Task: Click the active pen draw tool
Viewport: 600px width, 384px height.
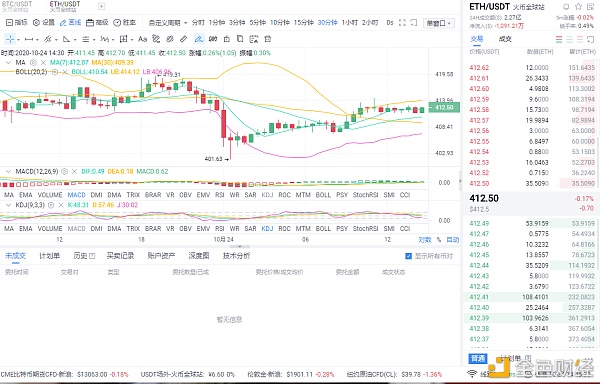Action: [198, 39]
